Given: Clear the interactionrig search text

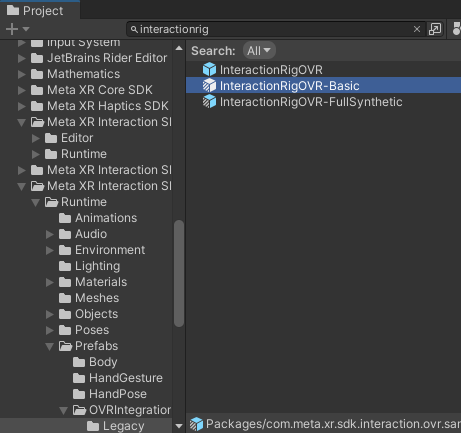Looking at the screenshot, I should [x=417, y=29].
